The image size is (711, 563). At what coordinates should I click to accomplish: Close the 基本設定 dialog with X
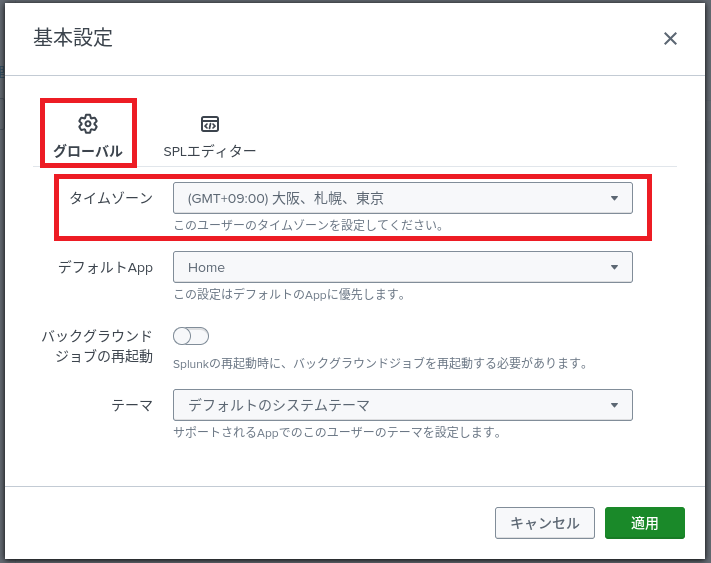670,39
